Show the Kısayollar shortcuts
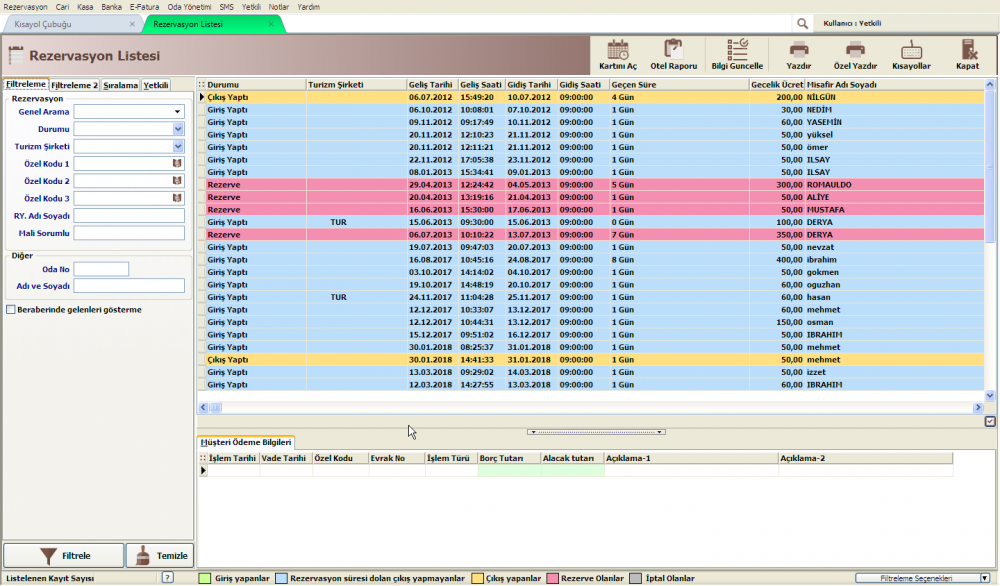The image size is (1000, 586). (911, 55)
